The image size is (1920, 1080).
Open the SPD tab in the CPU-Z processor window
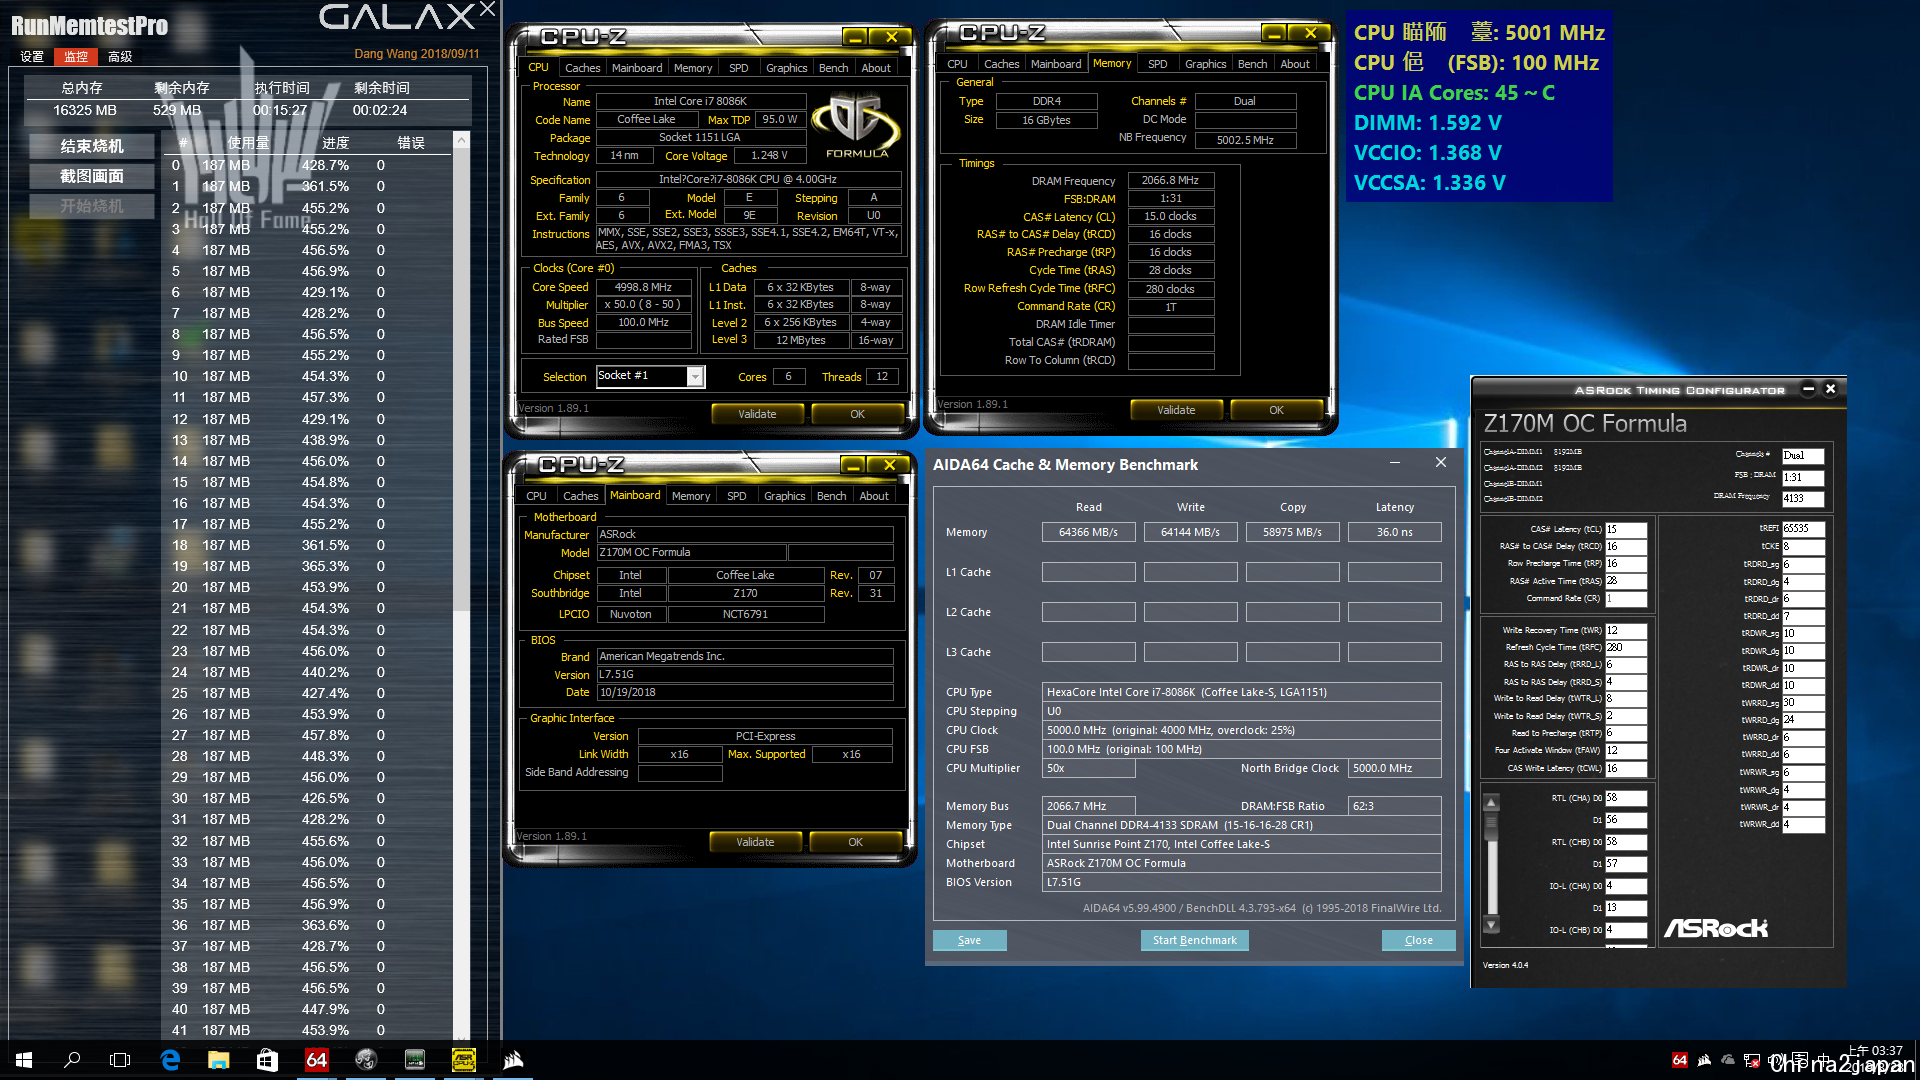[x=738, y=68]
